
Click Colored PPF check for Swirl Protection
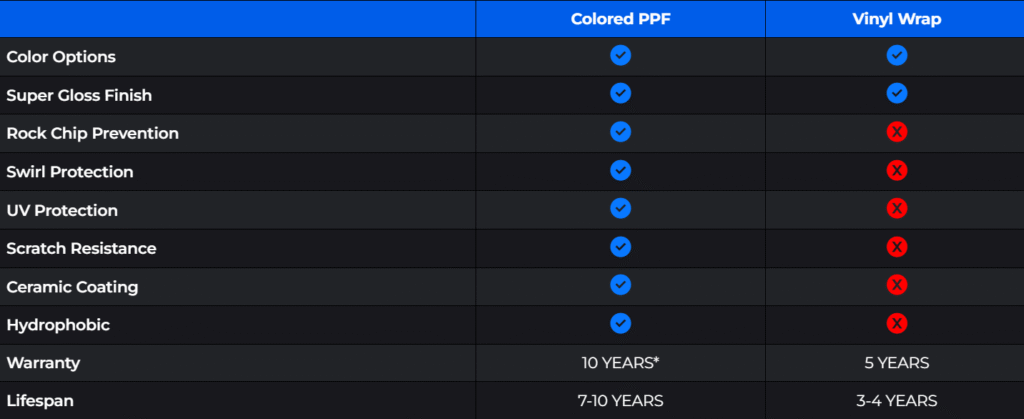[x=620, y=171]
